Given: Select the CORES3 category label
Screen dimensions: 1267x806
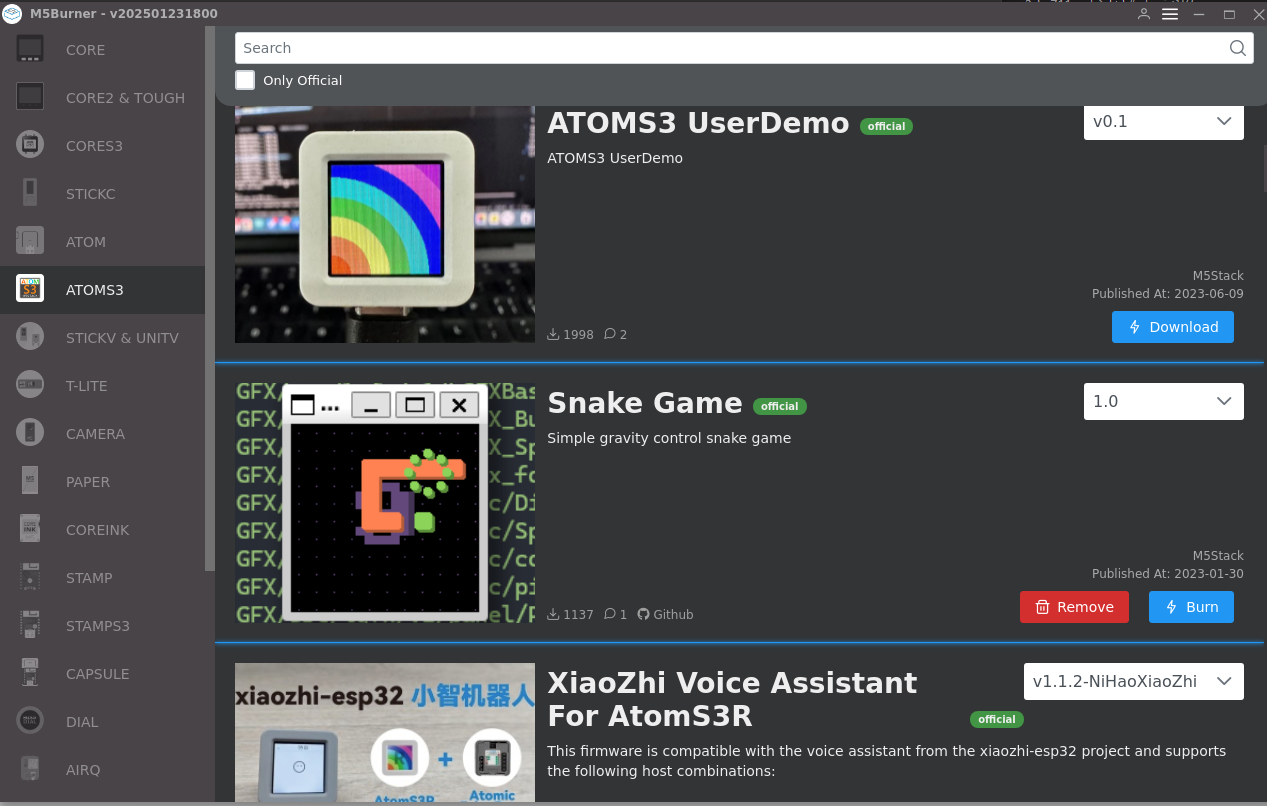Looking at the screenshot, I should pos(94,146).
